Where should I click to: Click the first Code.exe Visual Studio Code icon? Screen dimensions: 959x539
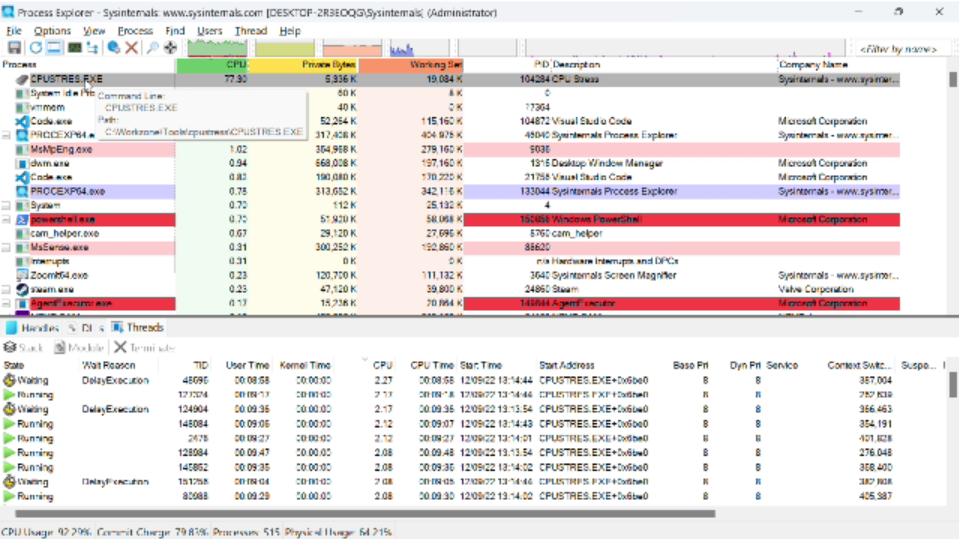tap(22, 122)
